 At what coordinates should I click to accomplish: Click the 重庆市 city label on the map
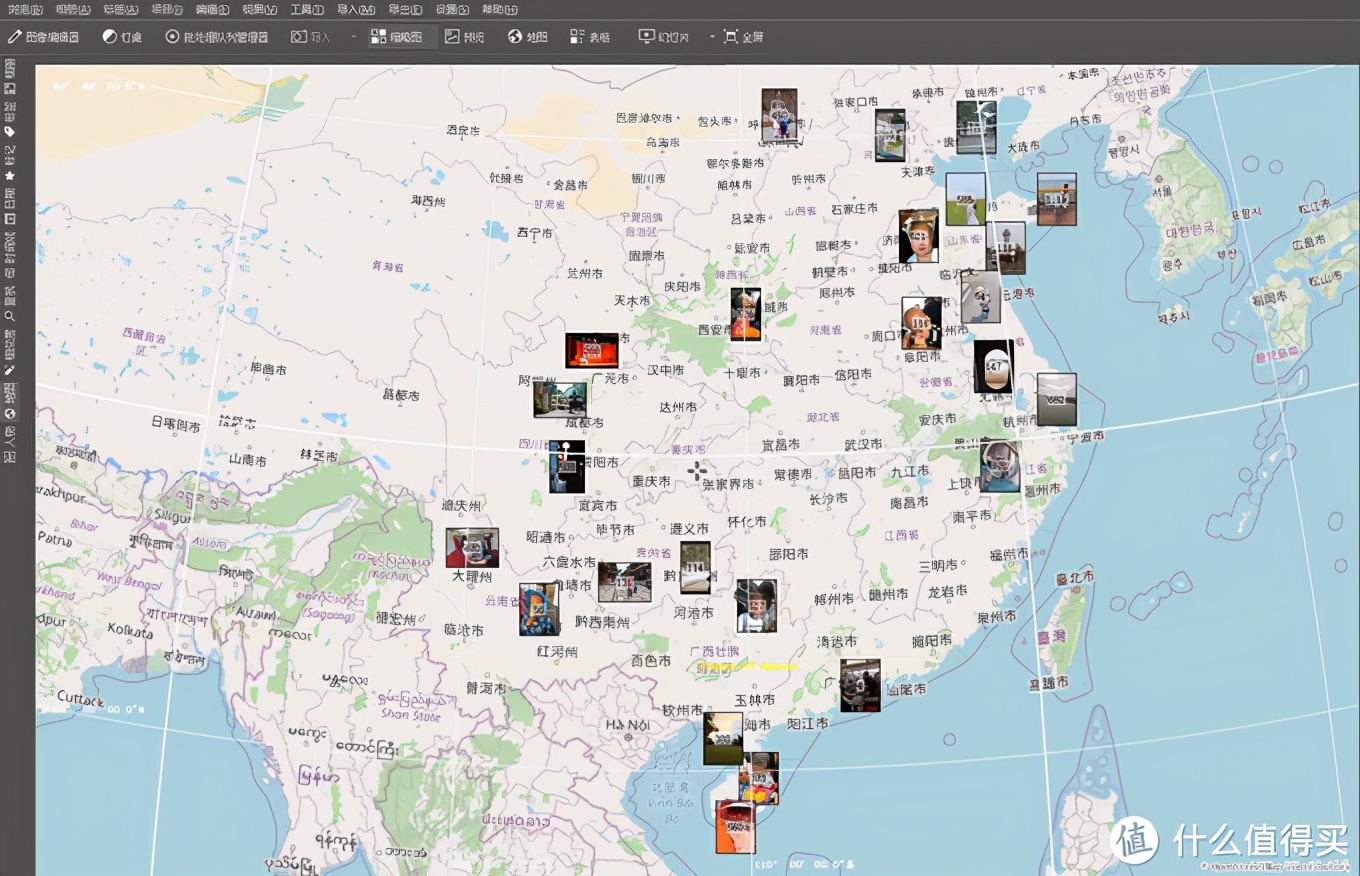pos(650,481)
